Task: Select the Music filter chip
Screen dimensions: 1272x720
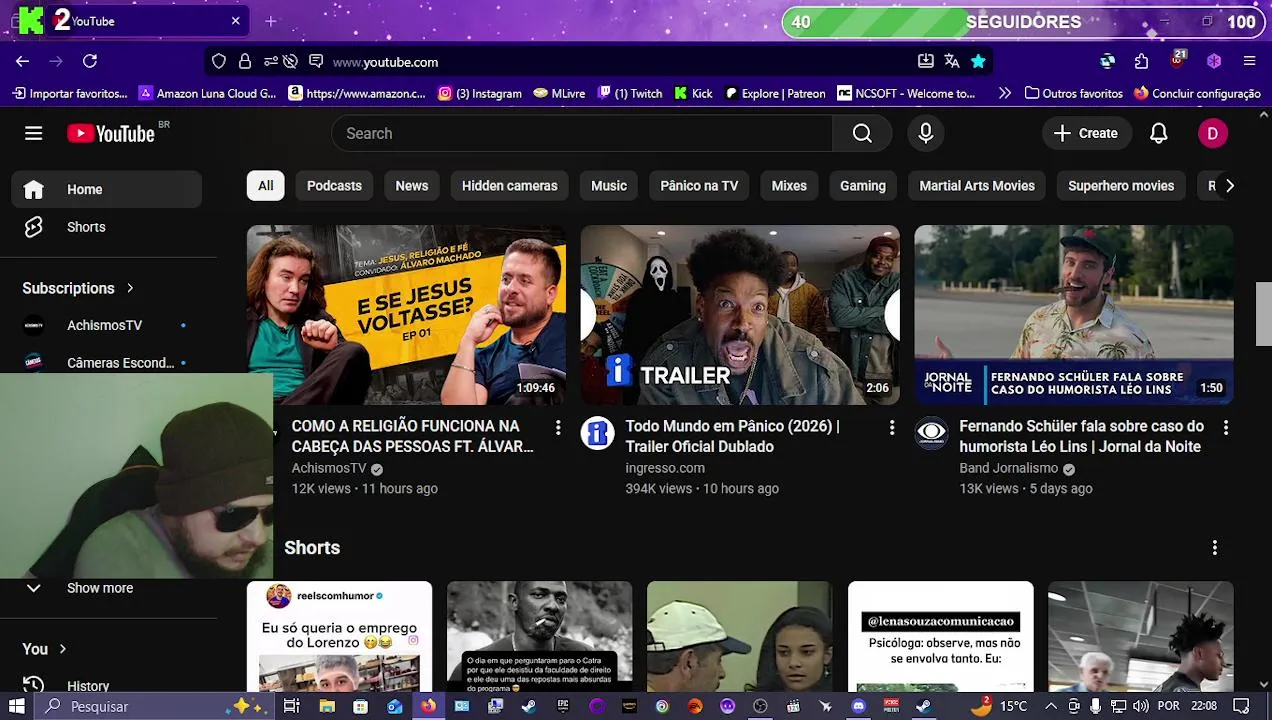Action: pos(608,185)
